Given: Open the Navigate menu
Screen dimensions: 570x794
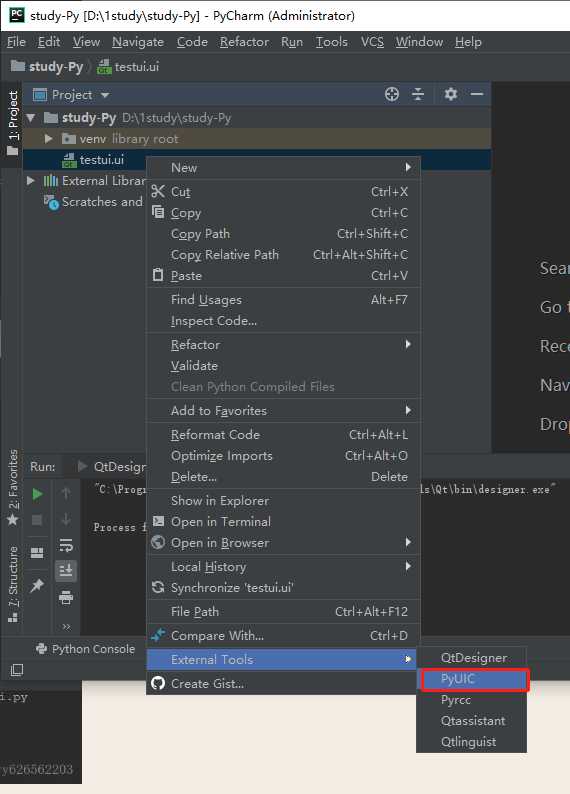Looking at the screenshot, I should coord(138,42).
